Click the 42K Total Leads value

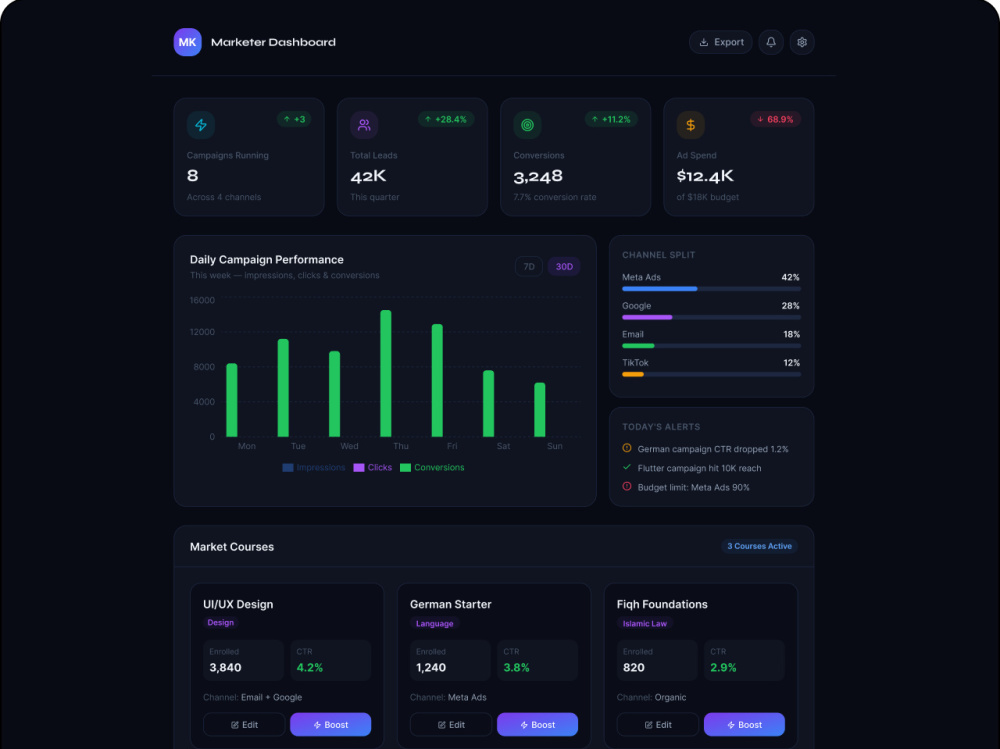(x=368, y=176)
